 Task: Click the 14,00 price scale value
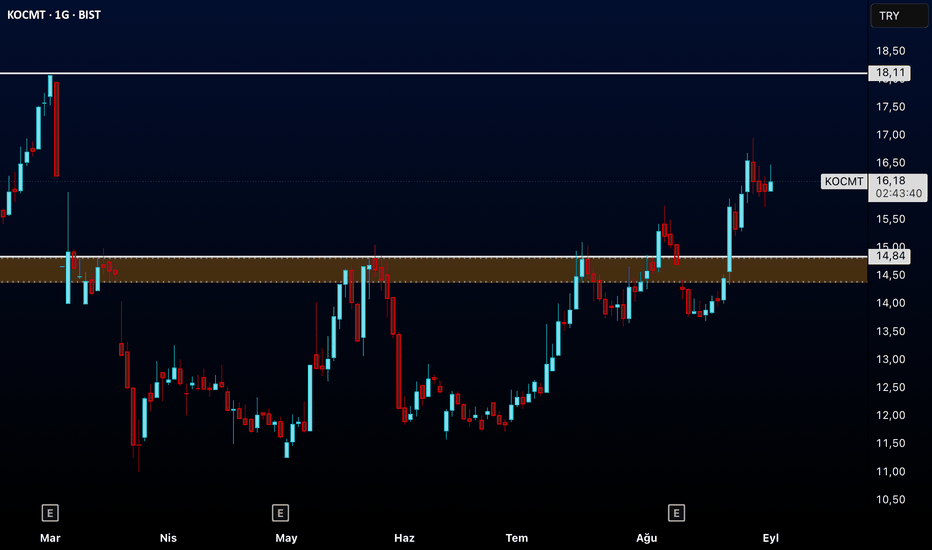pyautogui.click(x=890, y=303)
